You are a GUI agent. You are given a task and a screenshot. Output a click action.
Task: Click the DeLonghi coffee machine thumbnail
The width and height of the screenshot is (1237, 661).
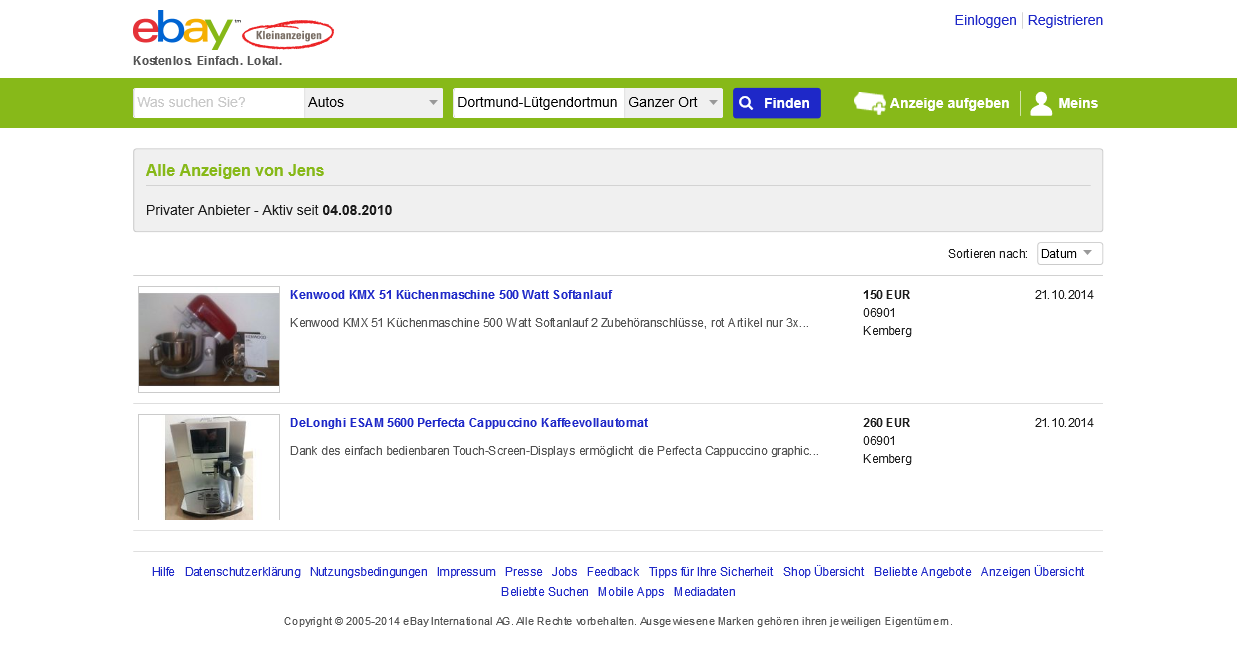209,467
